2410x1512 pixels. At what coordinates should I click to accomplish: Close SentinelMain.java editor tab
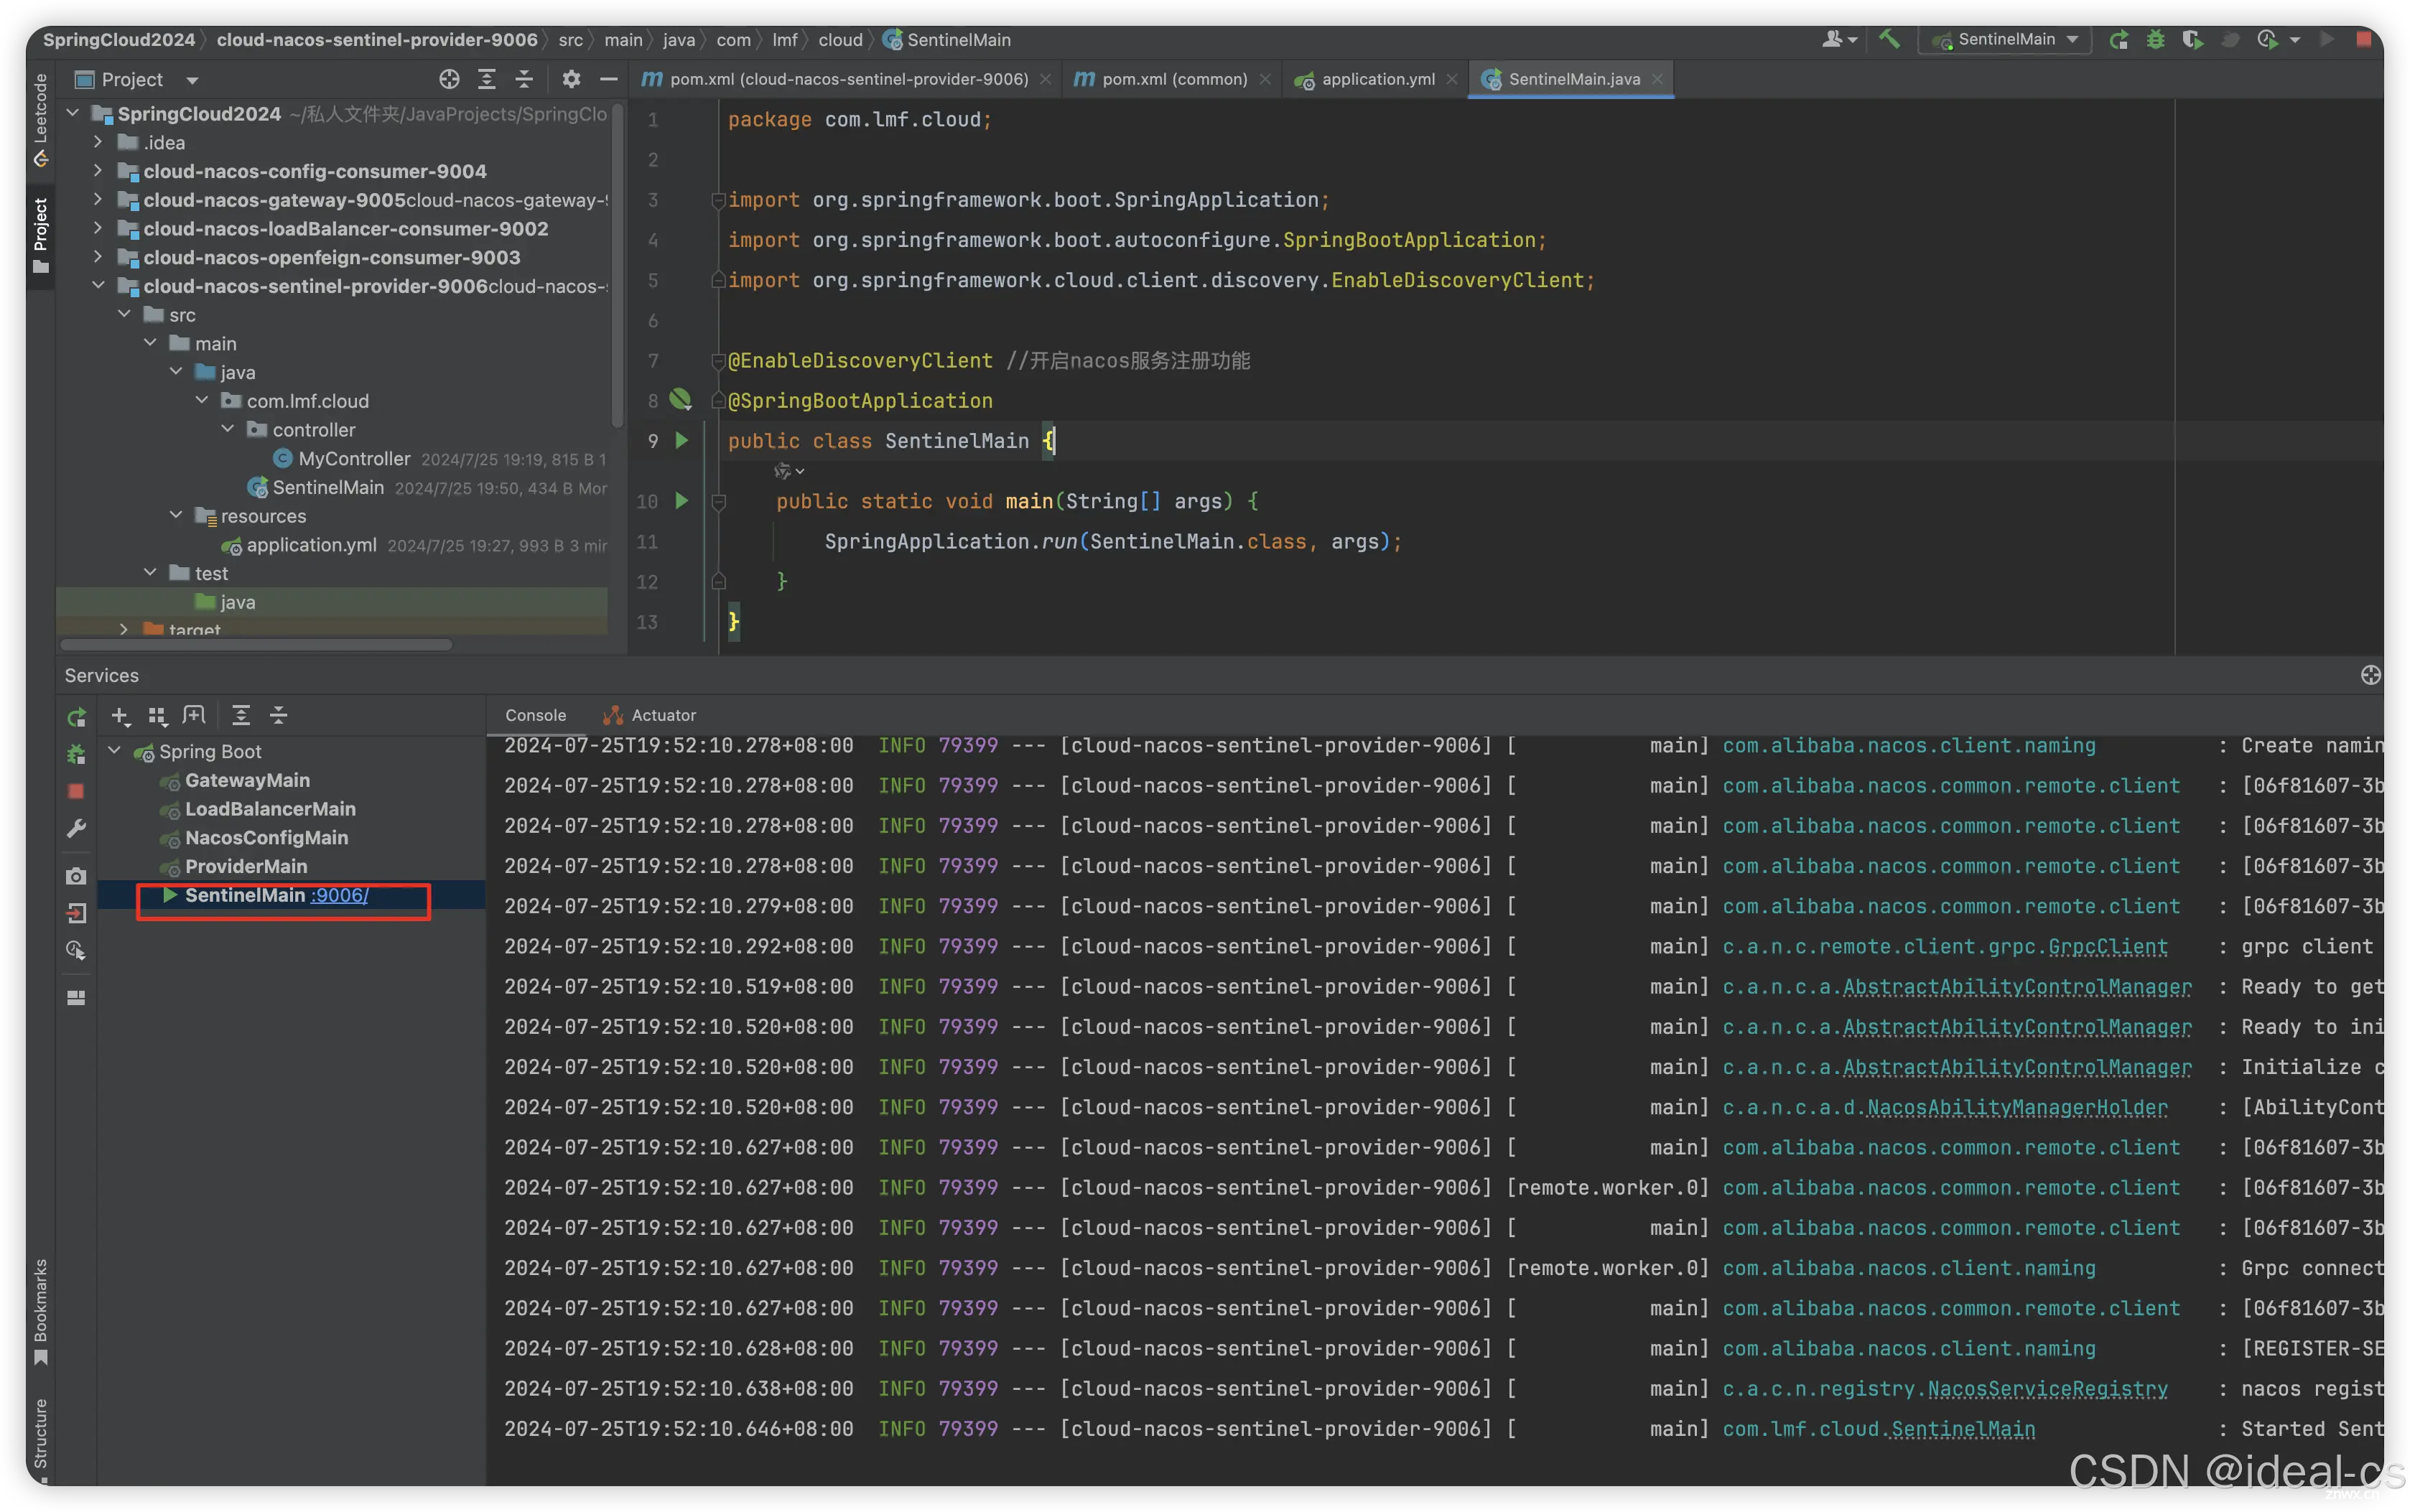pyautogui.click(x=1657, y=79)
